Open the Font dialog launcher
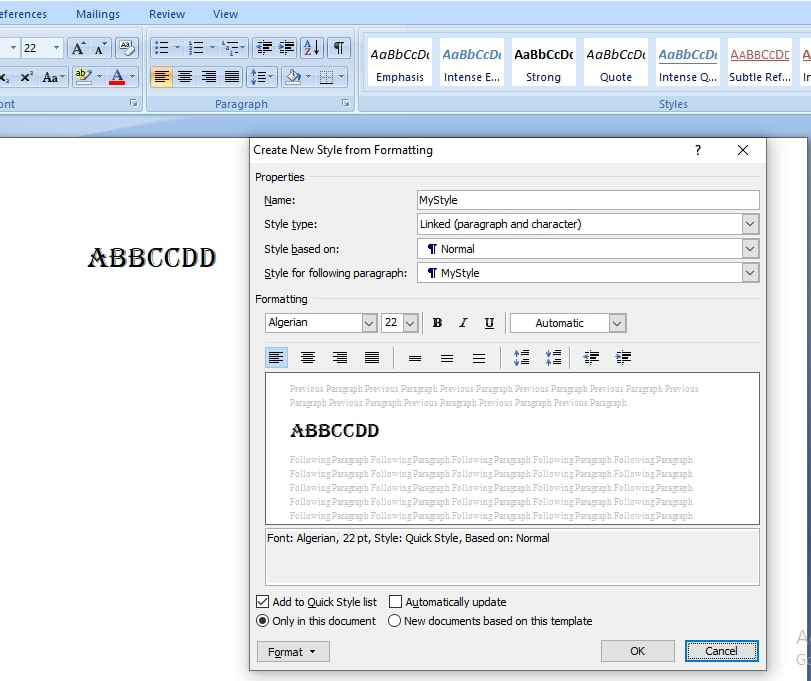The width and height of the screenshot is (811, 681). pos(134,103)
